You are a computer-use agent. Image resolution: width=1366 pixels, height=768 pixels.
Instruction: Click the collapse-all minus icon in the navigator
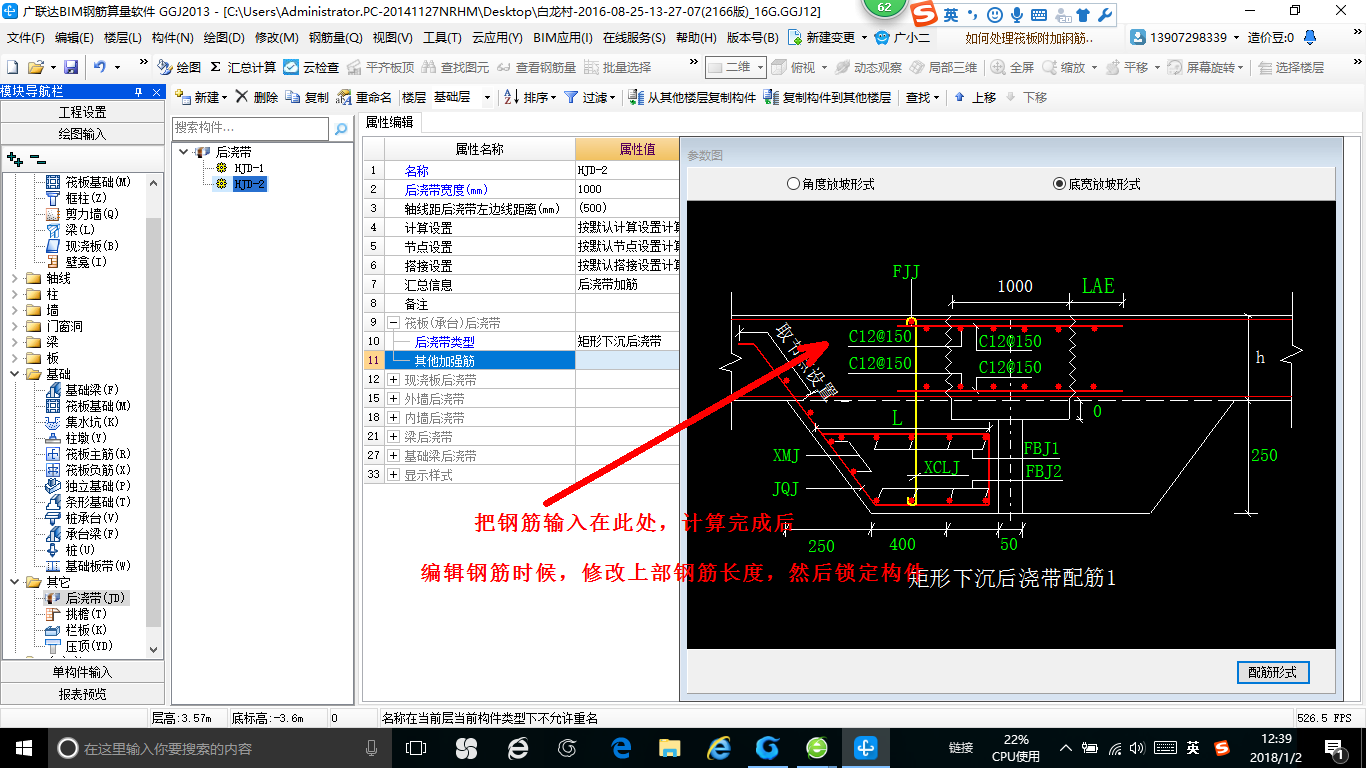coord(37,158)
